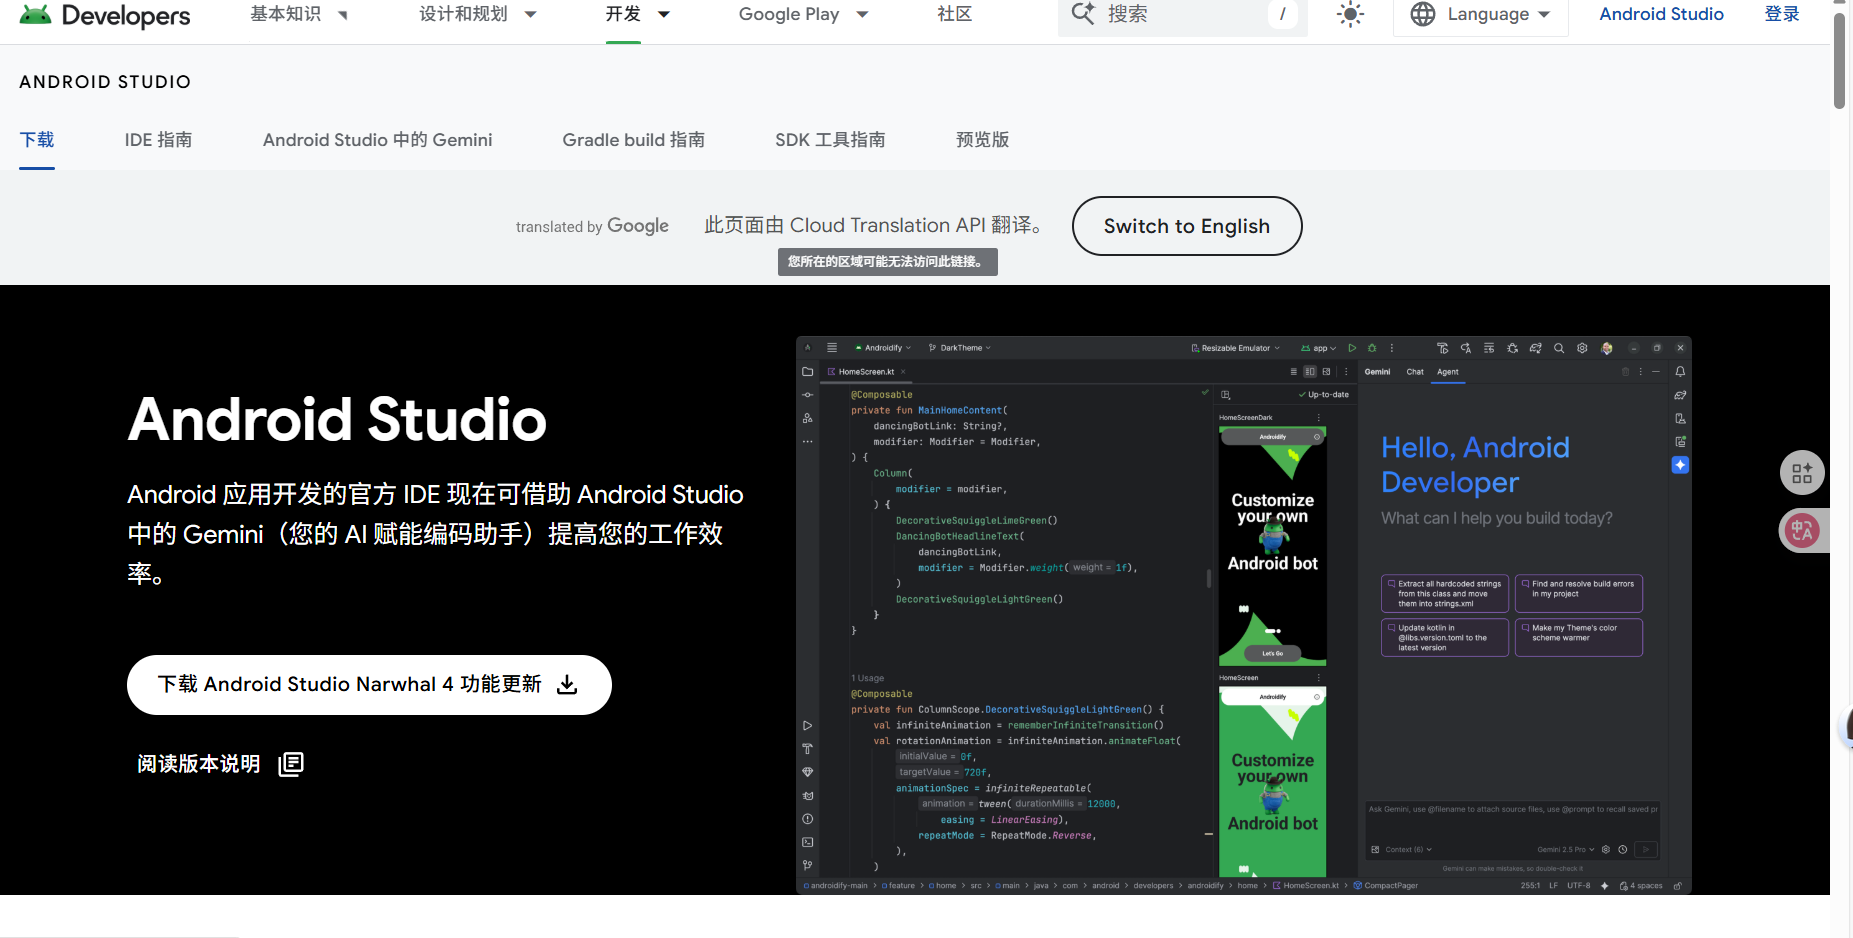The height and width of the screenshot is (938, 1853).
Task: Click the page vertical scrollbar thumb
Action: tap(1839, 60)
